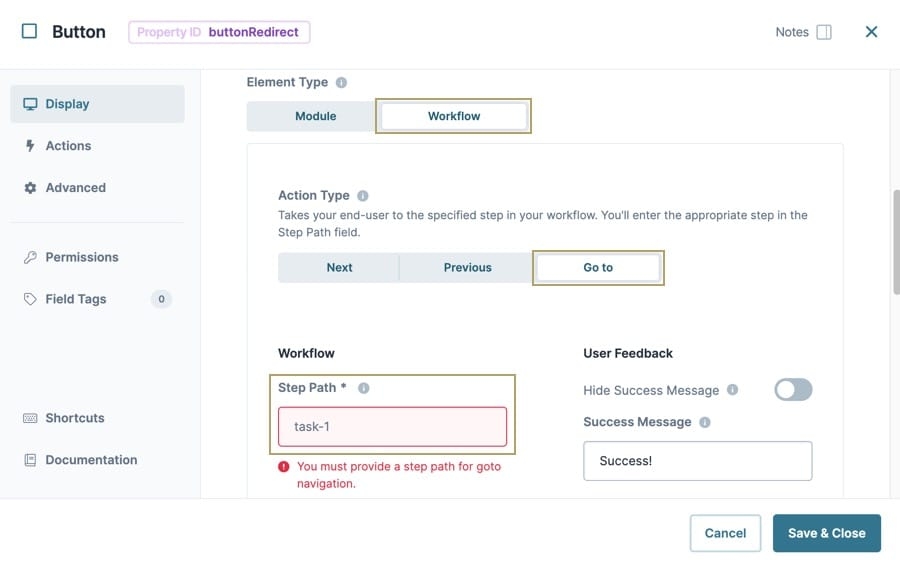The height and width of the screenshot is (564, 900).
Task: Click the Property ID buttonRedirect field
Action: click(219, 32)
